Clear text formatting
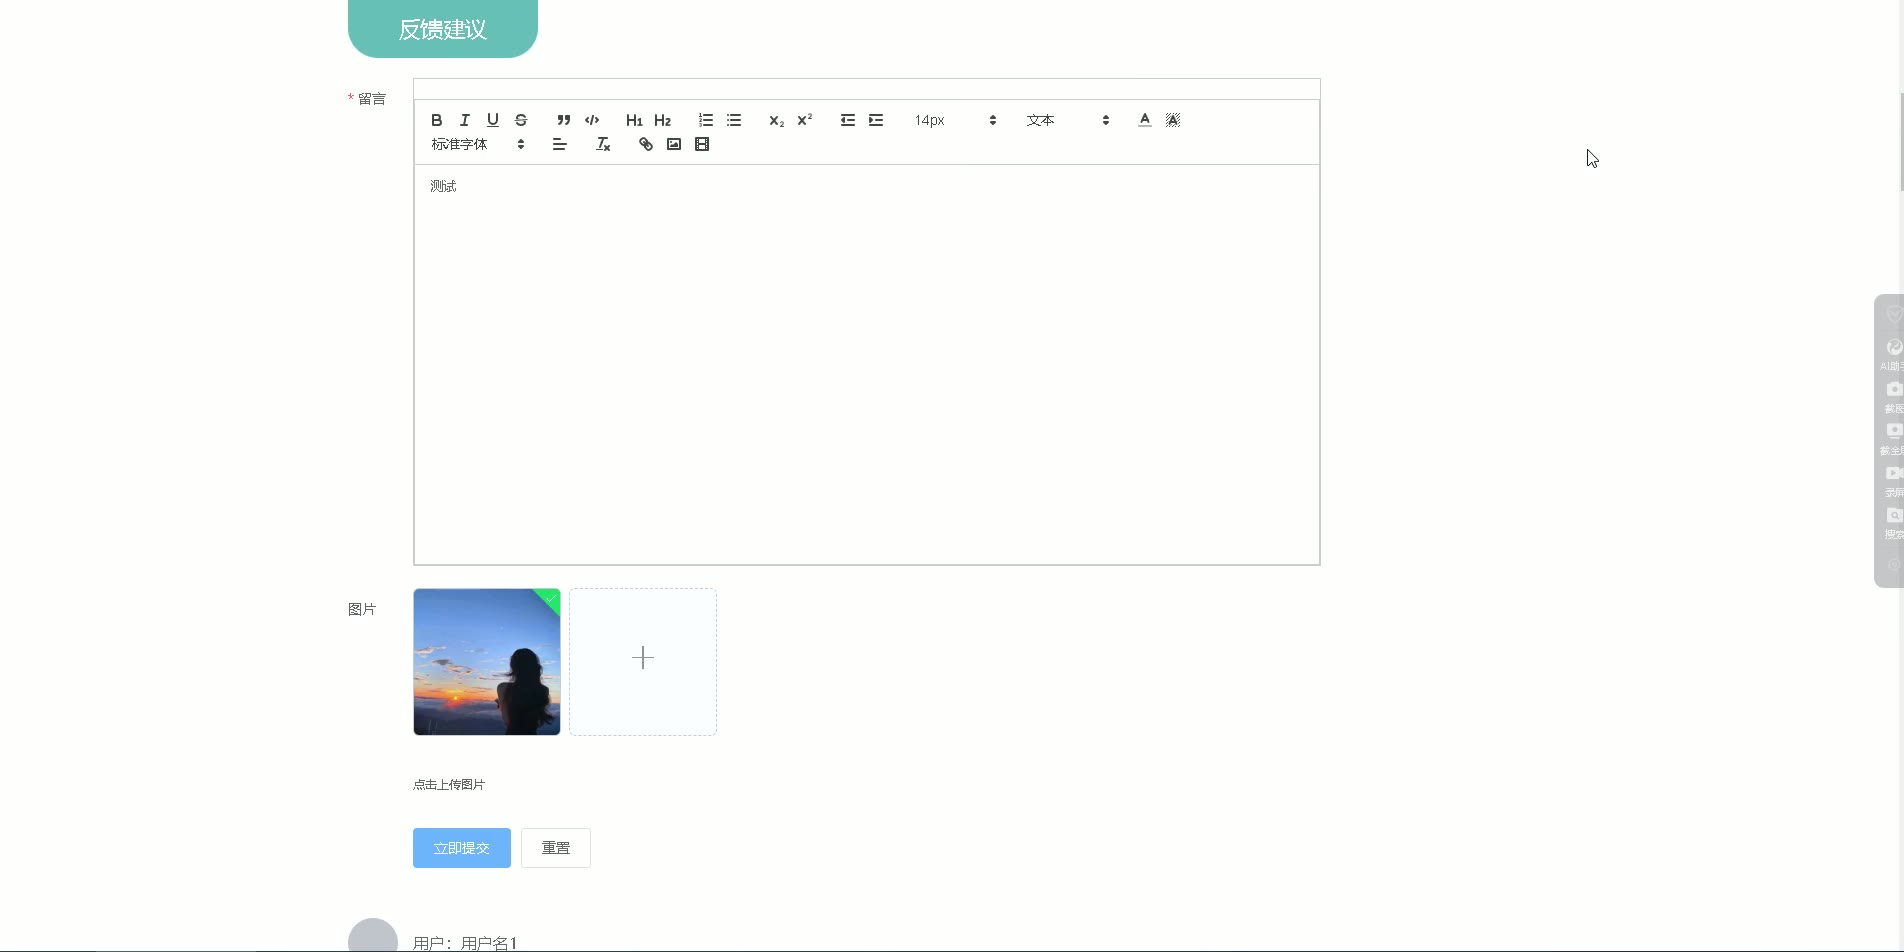Viewport: 1904px width, 952px height. (603, 144)
